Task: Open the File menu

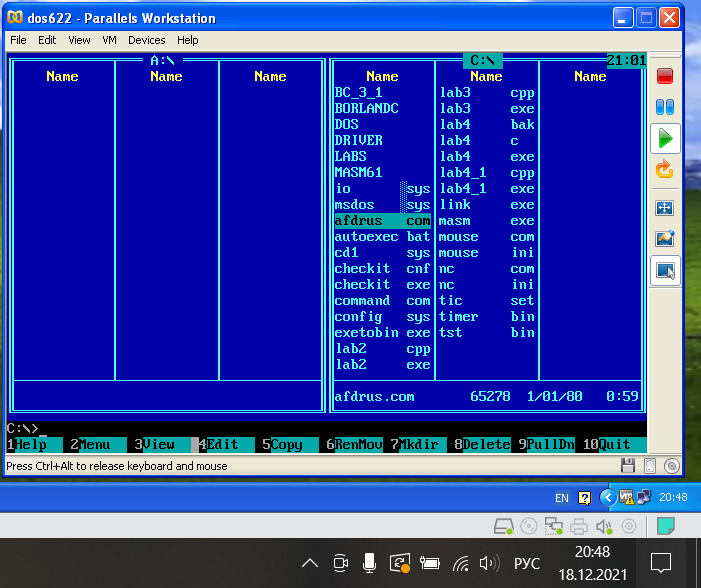Action: click(x=18, y=40)
